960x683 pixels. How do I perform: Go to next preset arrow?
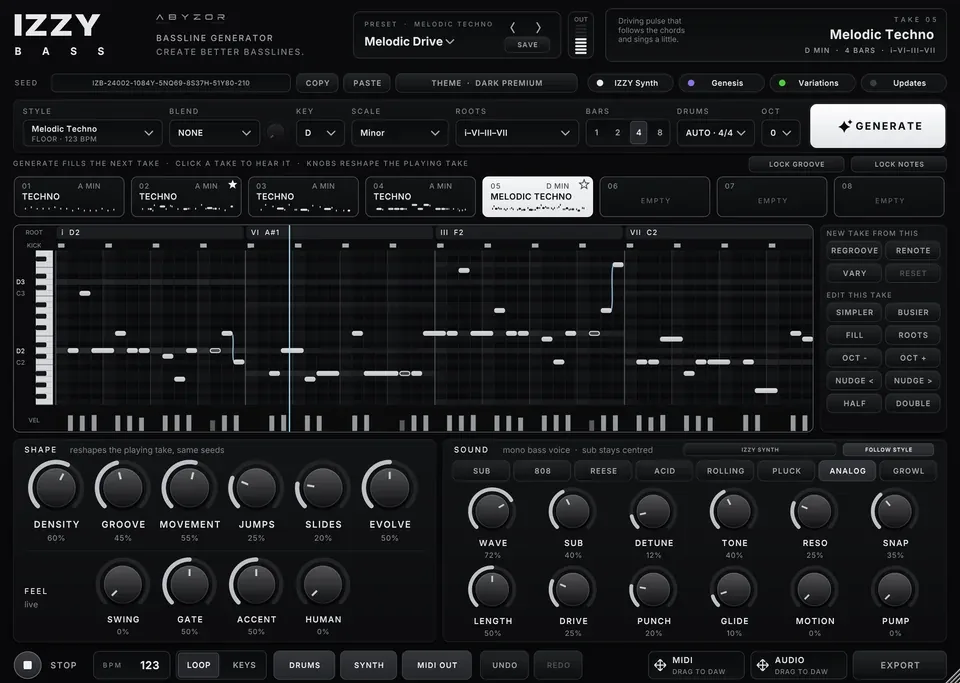pos(538,28)
